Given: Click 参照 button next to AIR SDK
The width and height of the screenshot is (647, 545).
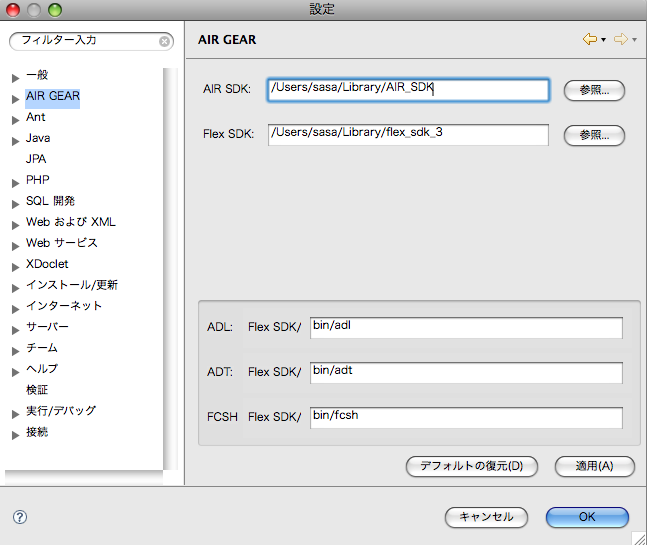Looking at the screenshot, I should [x=594, y=90].
